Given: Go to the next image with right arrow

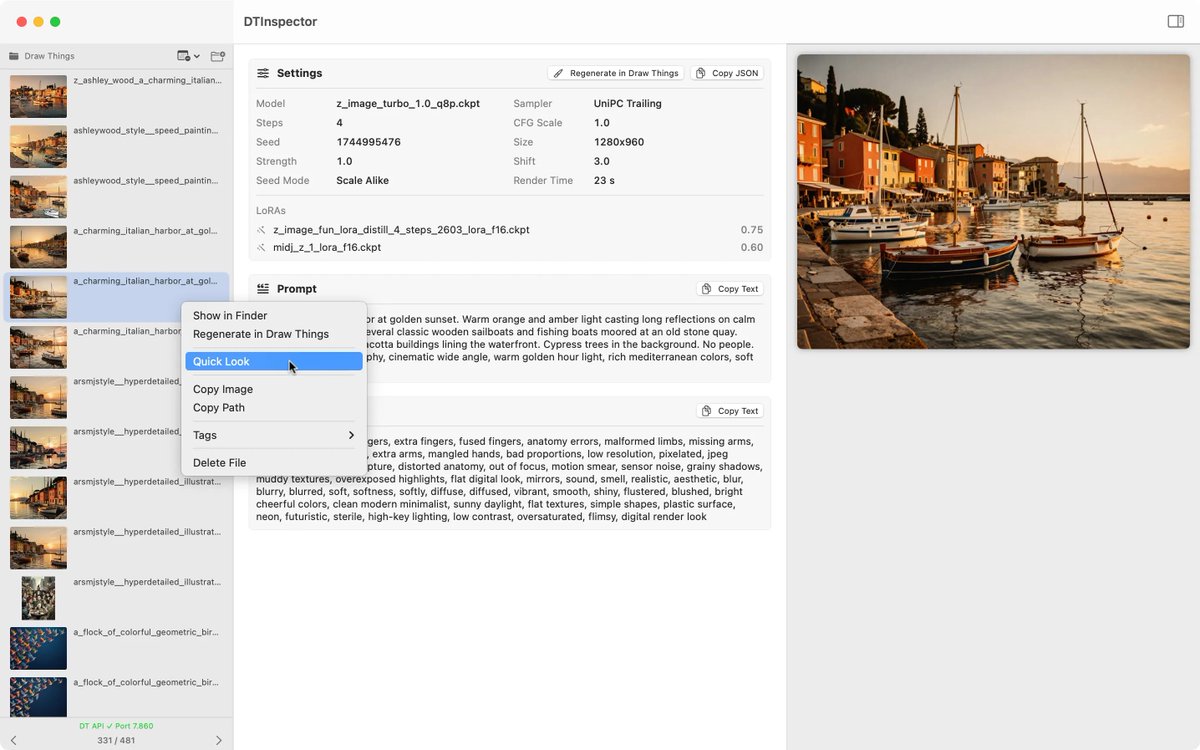Looking at the screenshot, I should pyautogui.click(x=219, y=740).
